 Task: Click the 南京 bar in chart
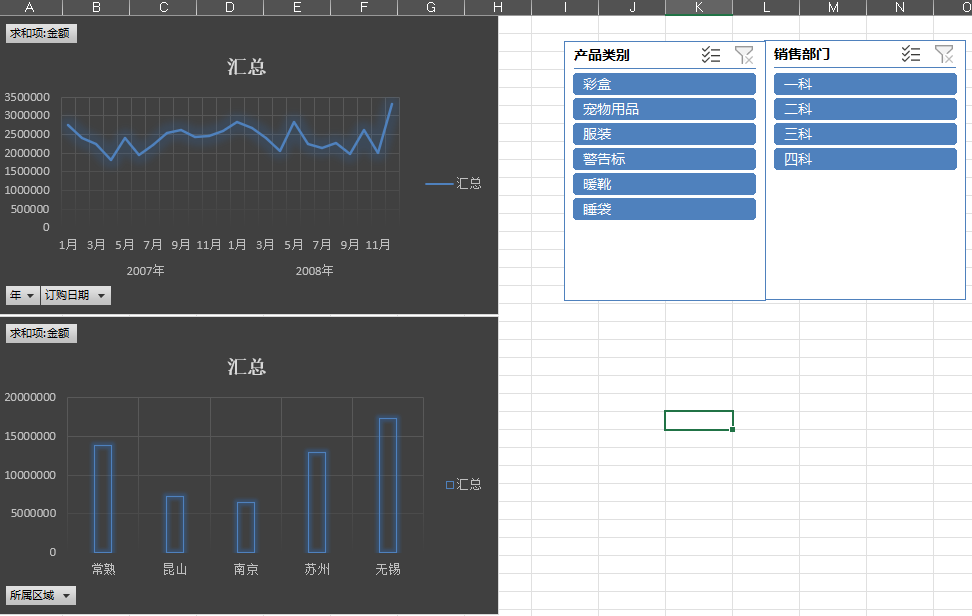point(245,527)
